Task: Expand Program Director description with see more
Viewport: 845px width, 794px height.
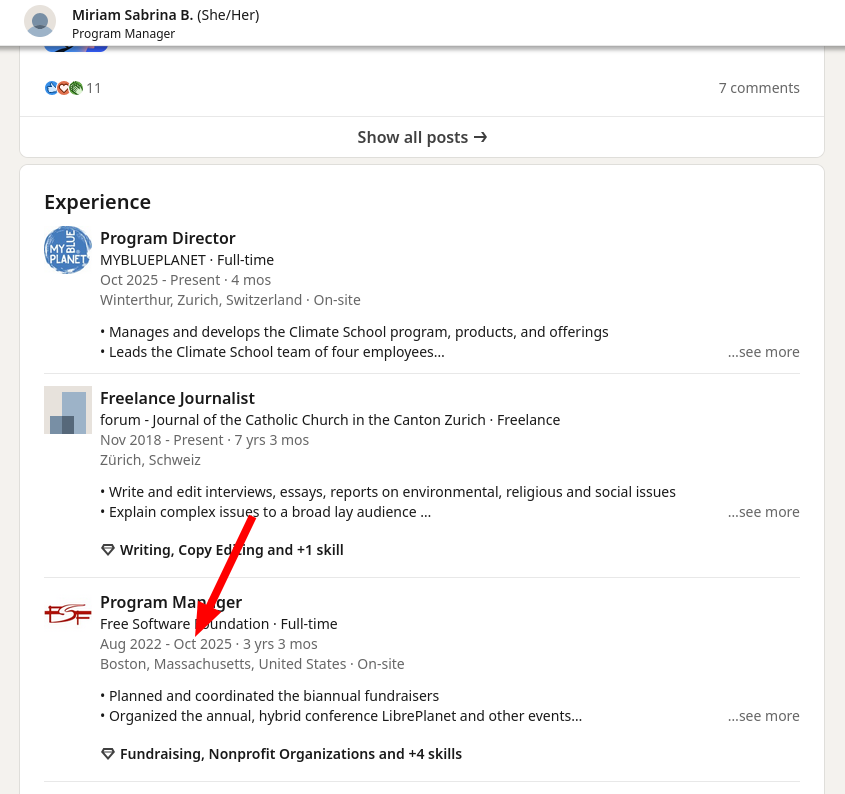Action: [764, 352]
